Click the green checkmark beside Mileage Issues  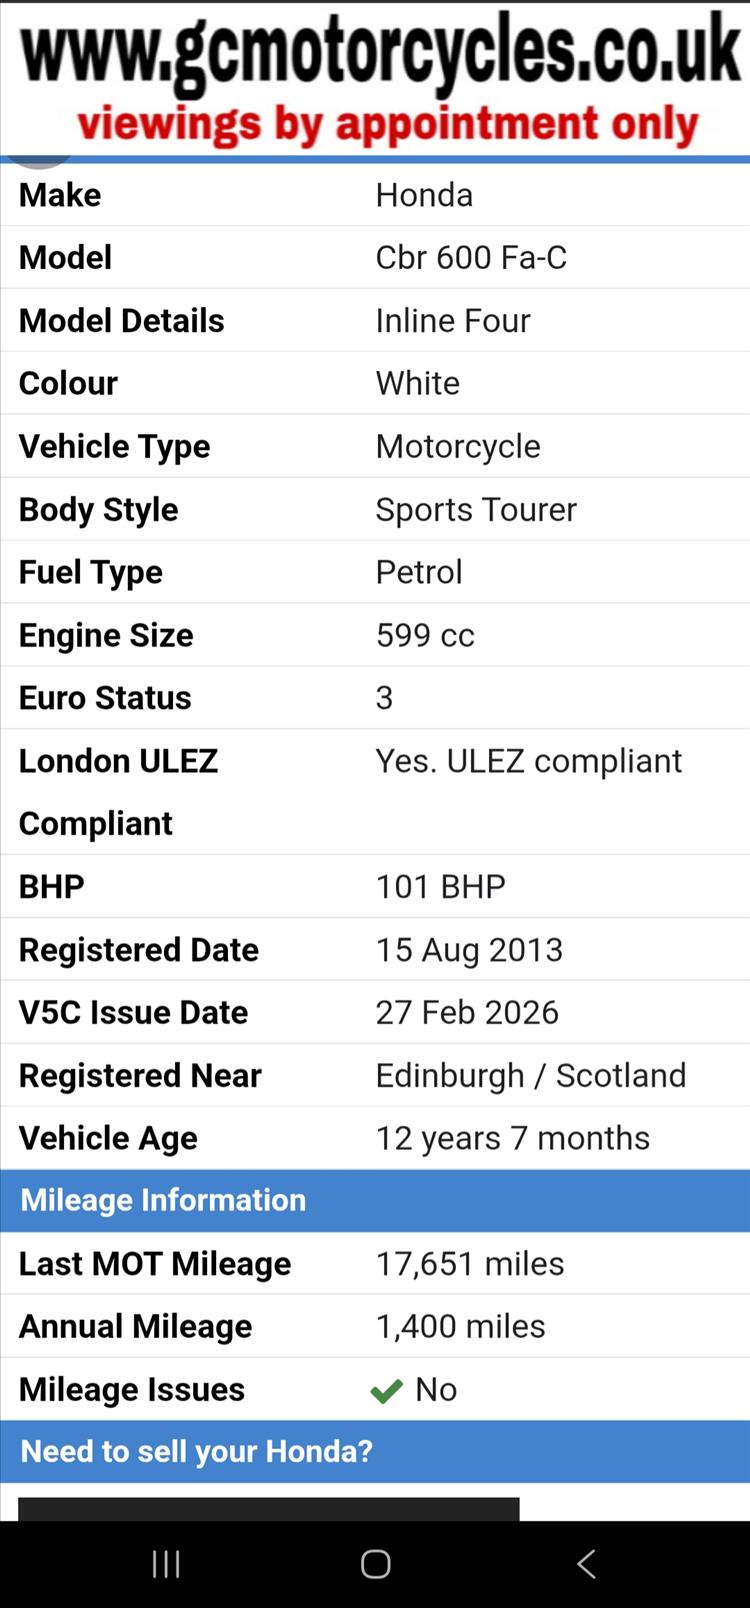(x=386, y=1391)
